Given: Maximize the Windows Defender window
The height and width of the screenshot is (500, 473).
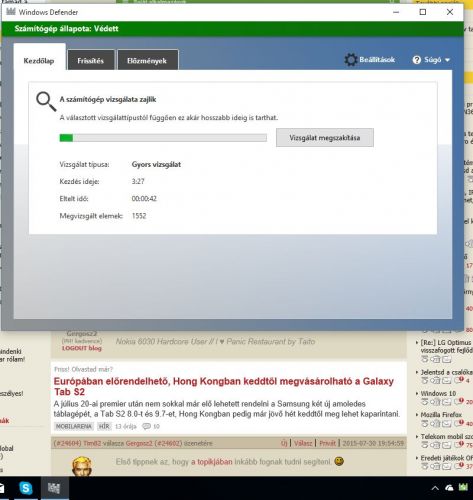Looking at the screenshot, I should point(423,12).
